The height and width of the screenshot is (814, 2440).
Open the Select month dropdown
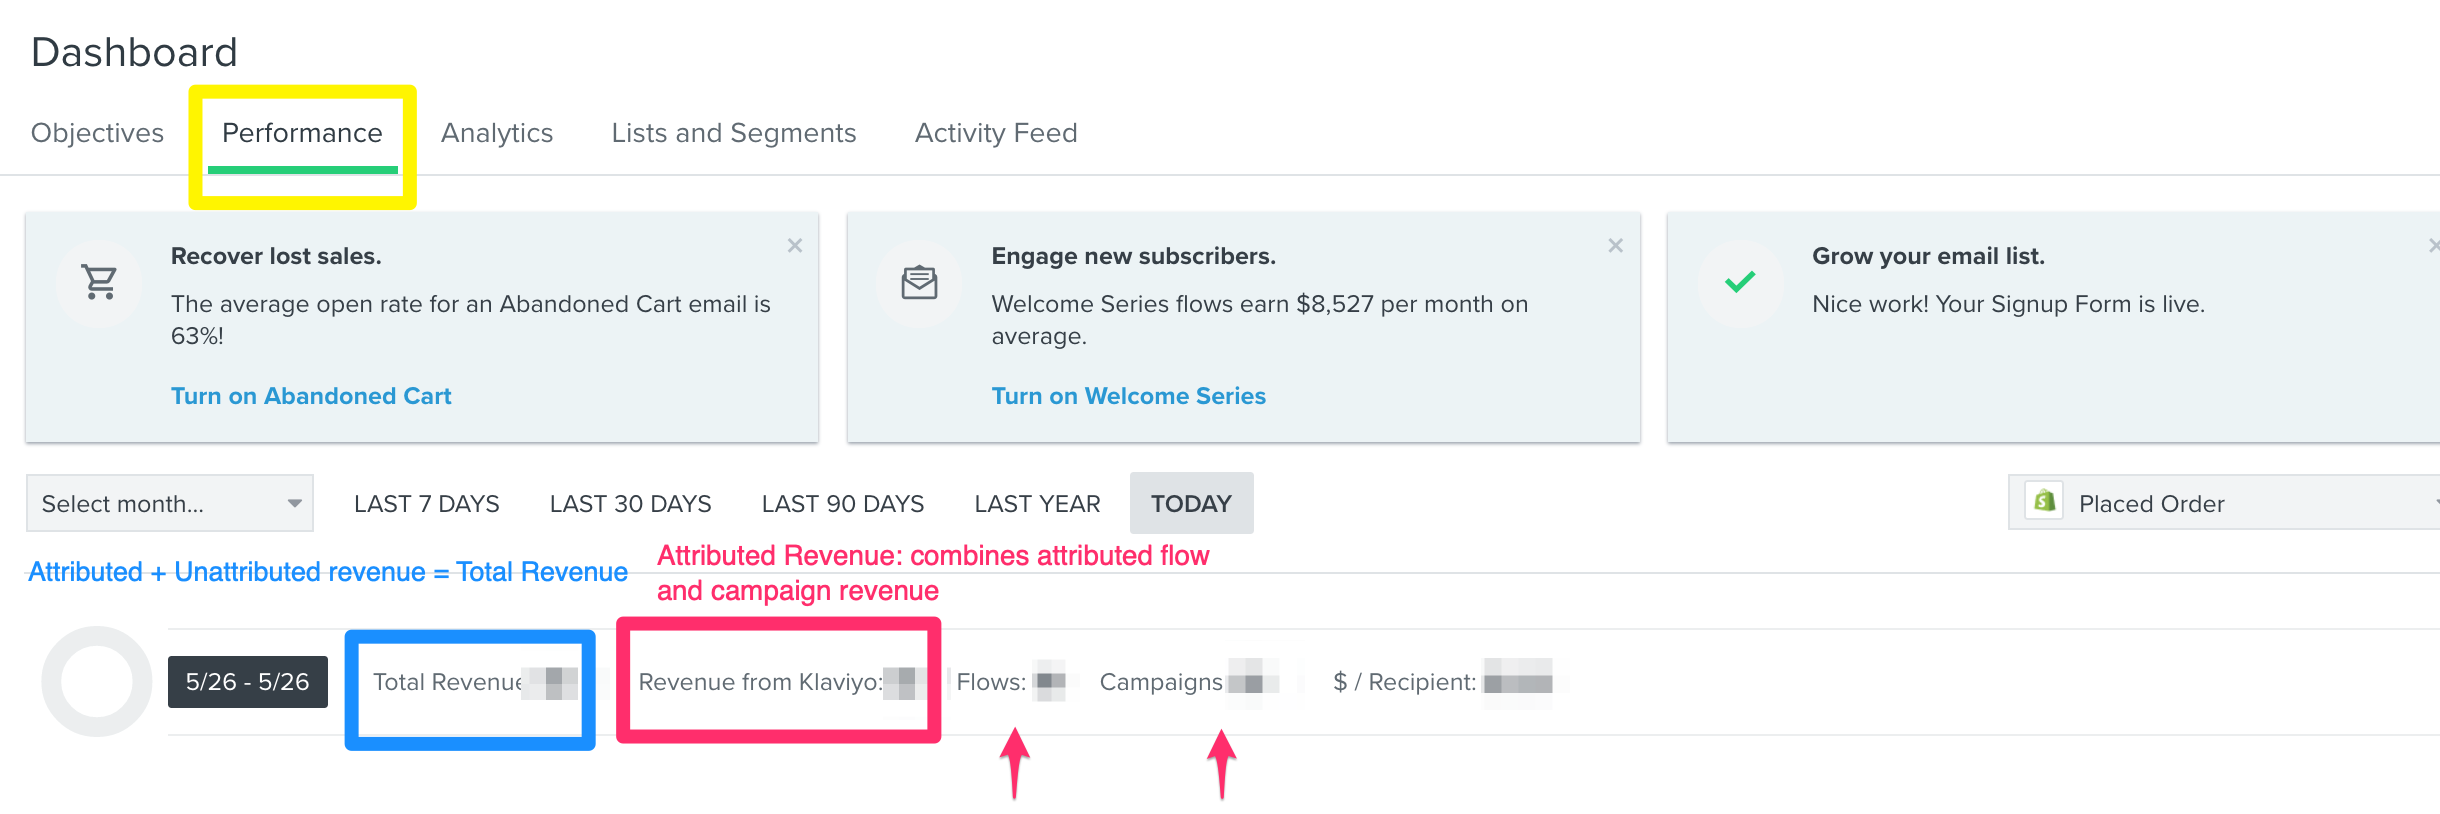(170, 503)
